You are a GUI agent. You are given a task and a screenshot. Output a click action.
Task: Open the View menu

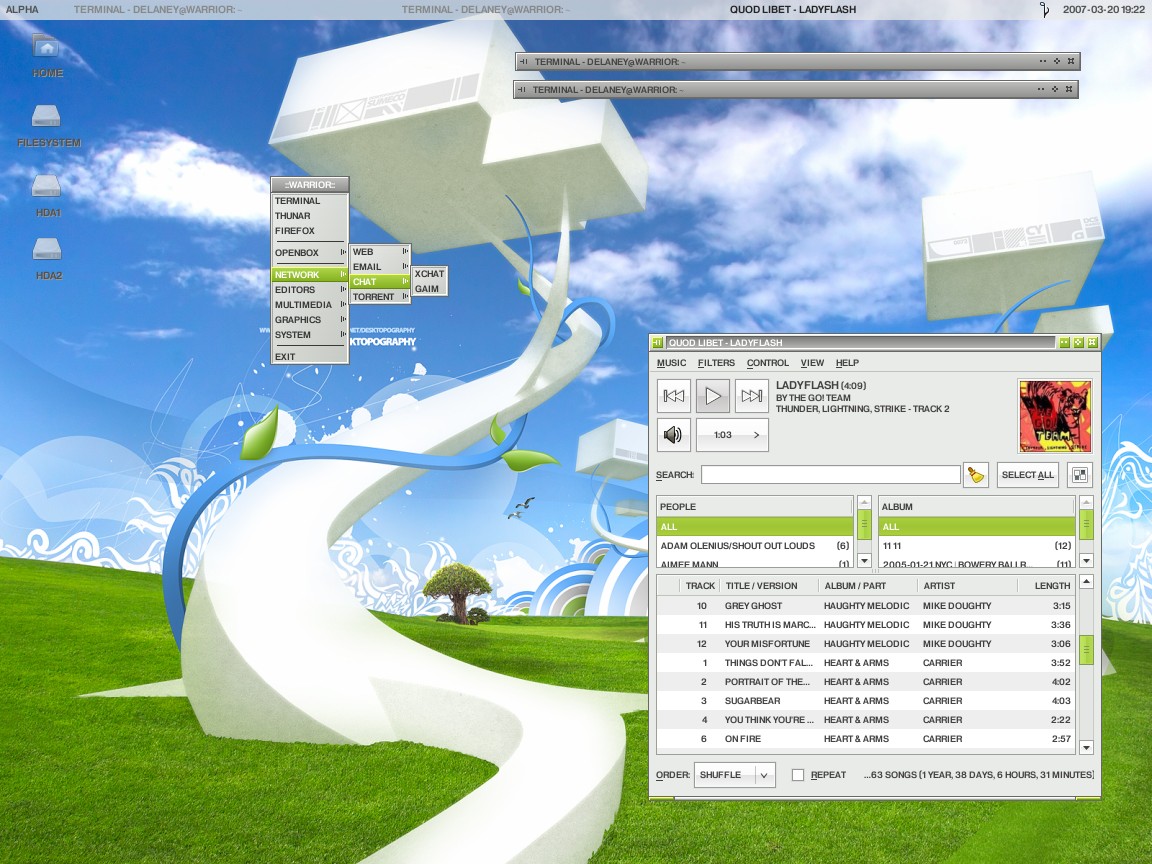tap(812, 363)
